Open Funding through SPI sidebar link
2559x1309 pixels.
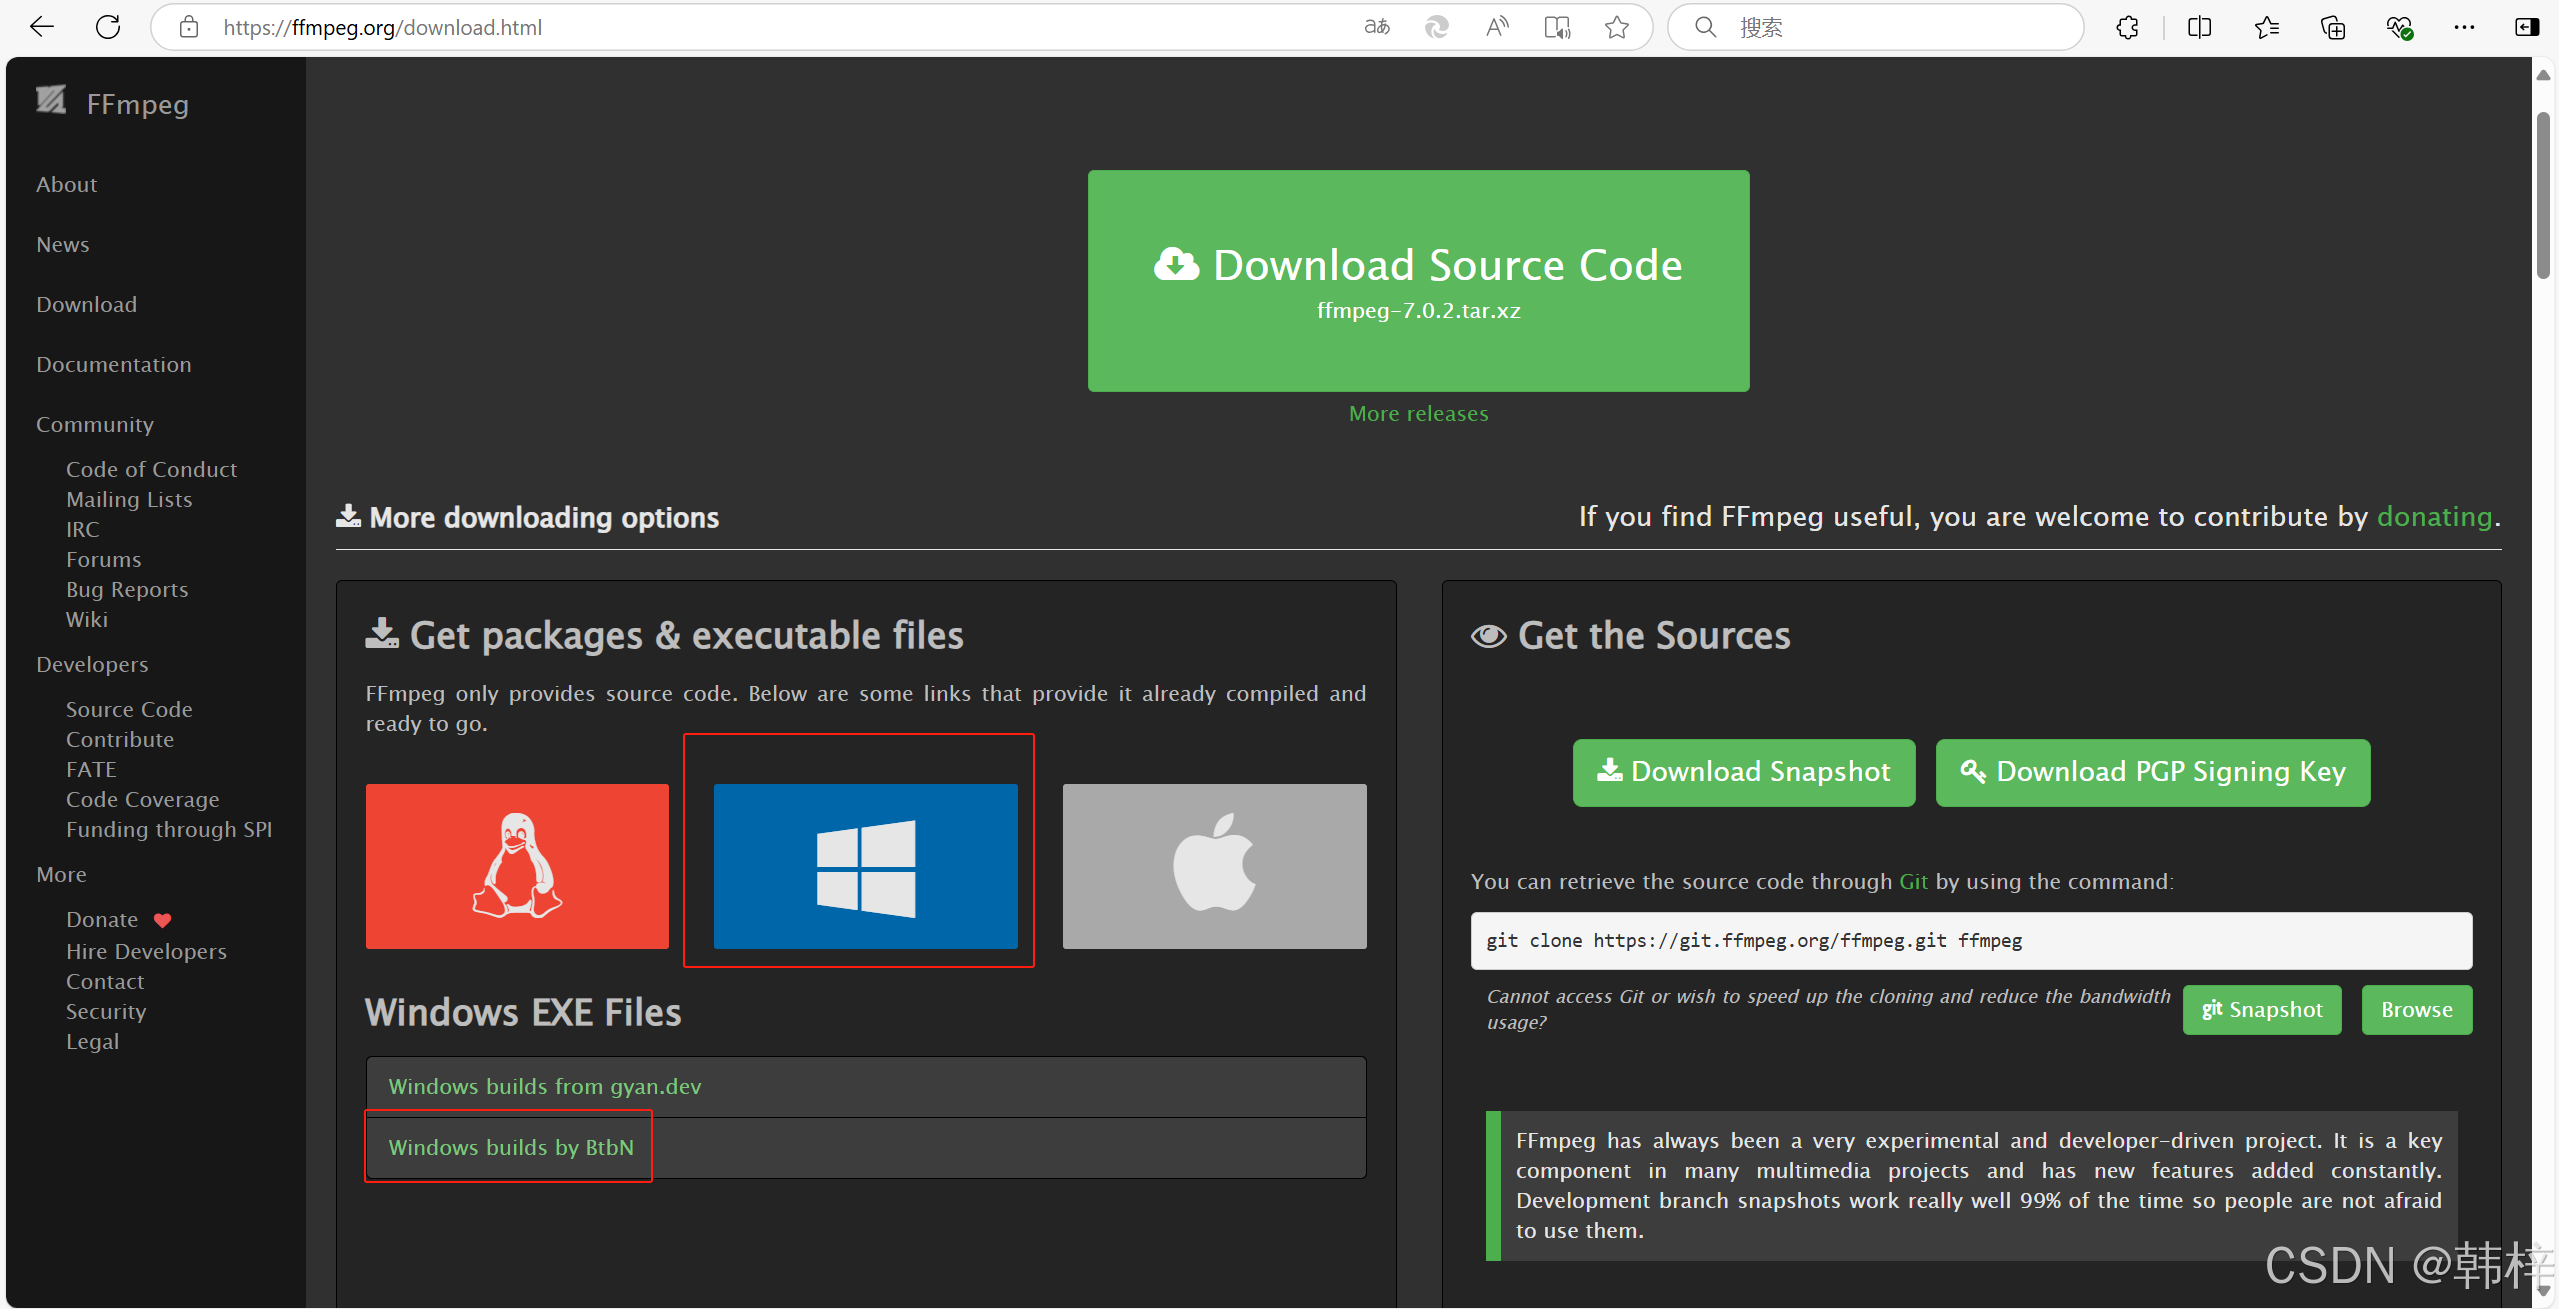click(169, 830)
